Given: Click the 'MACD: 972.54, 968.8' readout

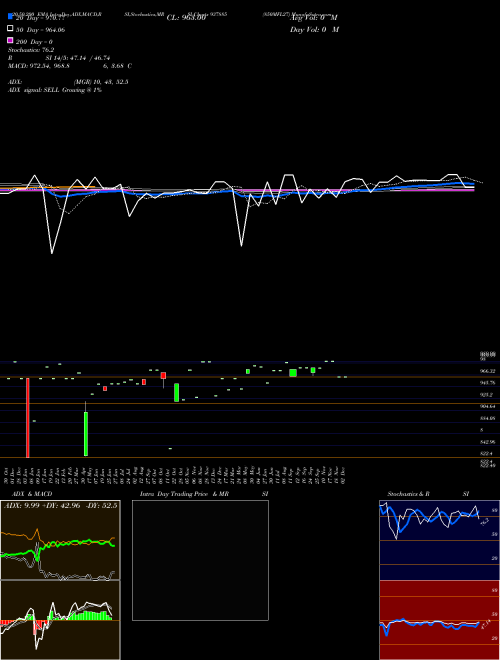Looking at the screenshot, I should tap(39, 66).
